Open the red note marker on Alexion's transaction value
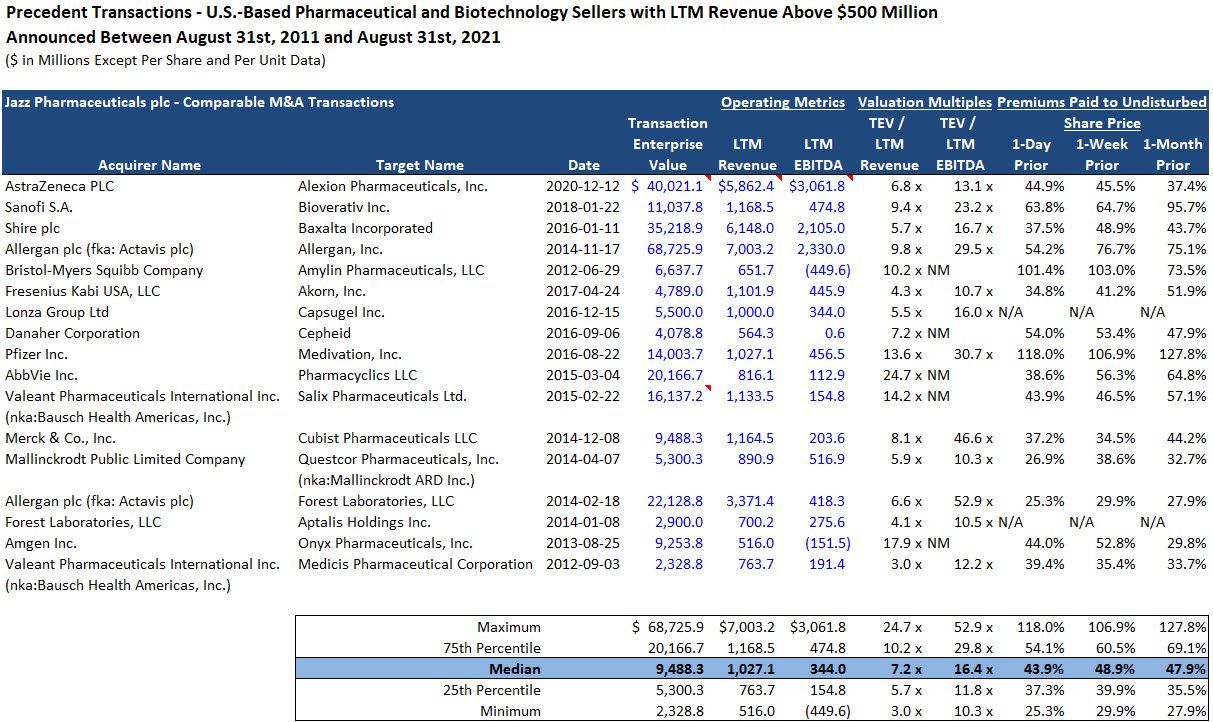 pyautogui.click(x=707, y=181)
